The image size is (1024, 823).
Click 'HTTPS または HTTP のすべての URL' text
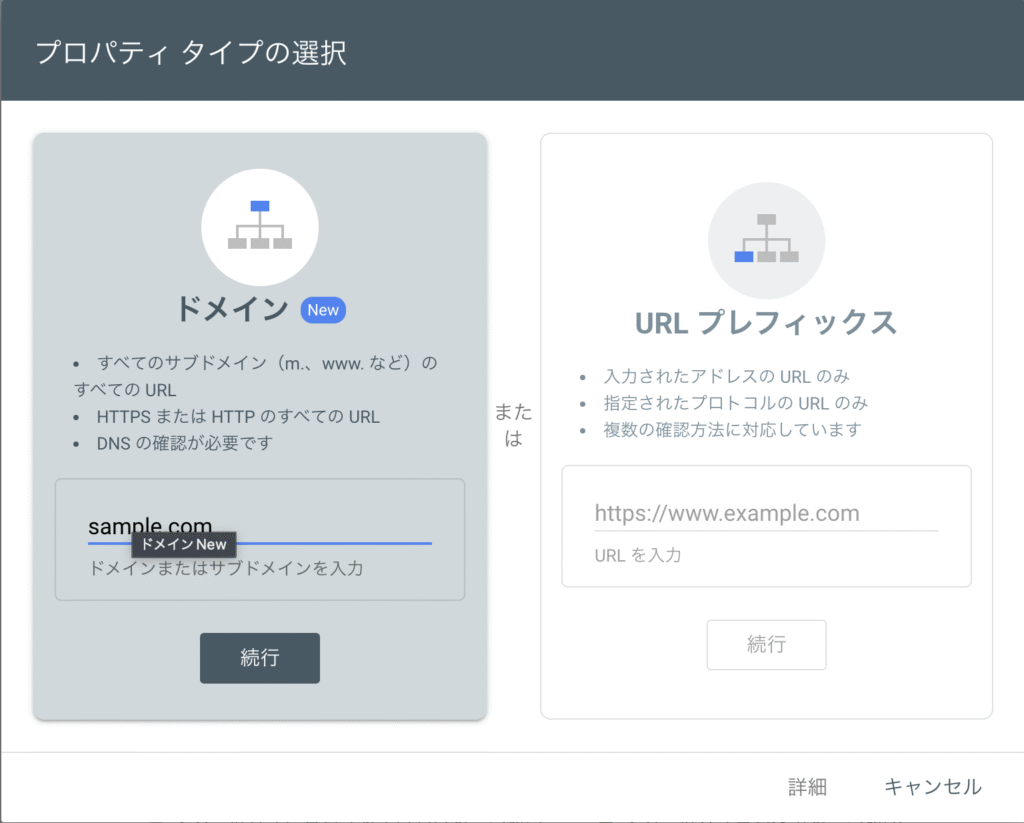(238, 417)
